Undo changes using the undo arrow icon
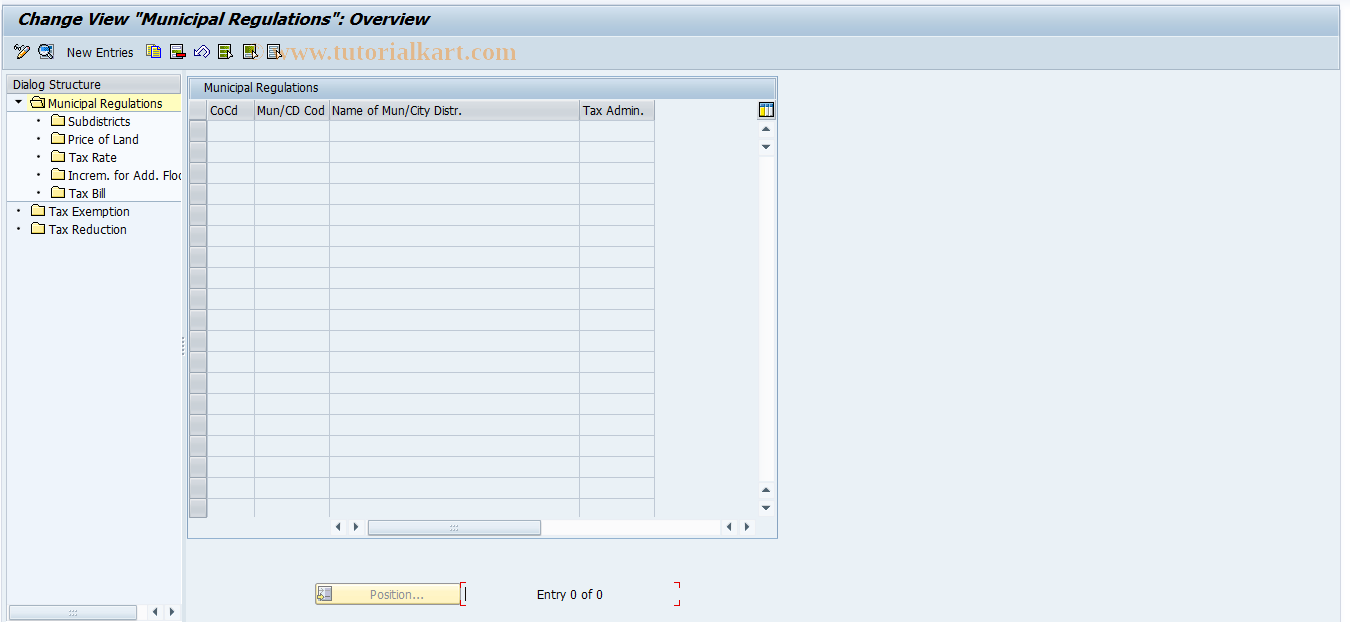 pos(201,52)
